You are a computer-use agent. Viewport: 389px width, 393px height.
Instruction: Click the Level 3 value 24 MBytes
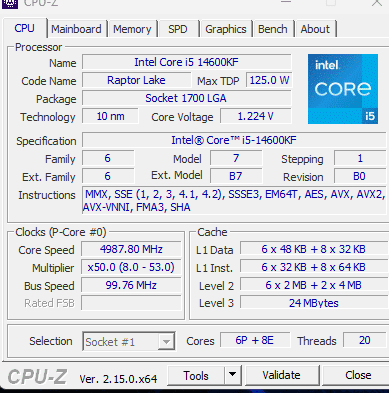[x=313, y=303]
